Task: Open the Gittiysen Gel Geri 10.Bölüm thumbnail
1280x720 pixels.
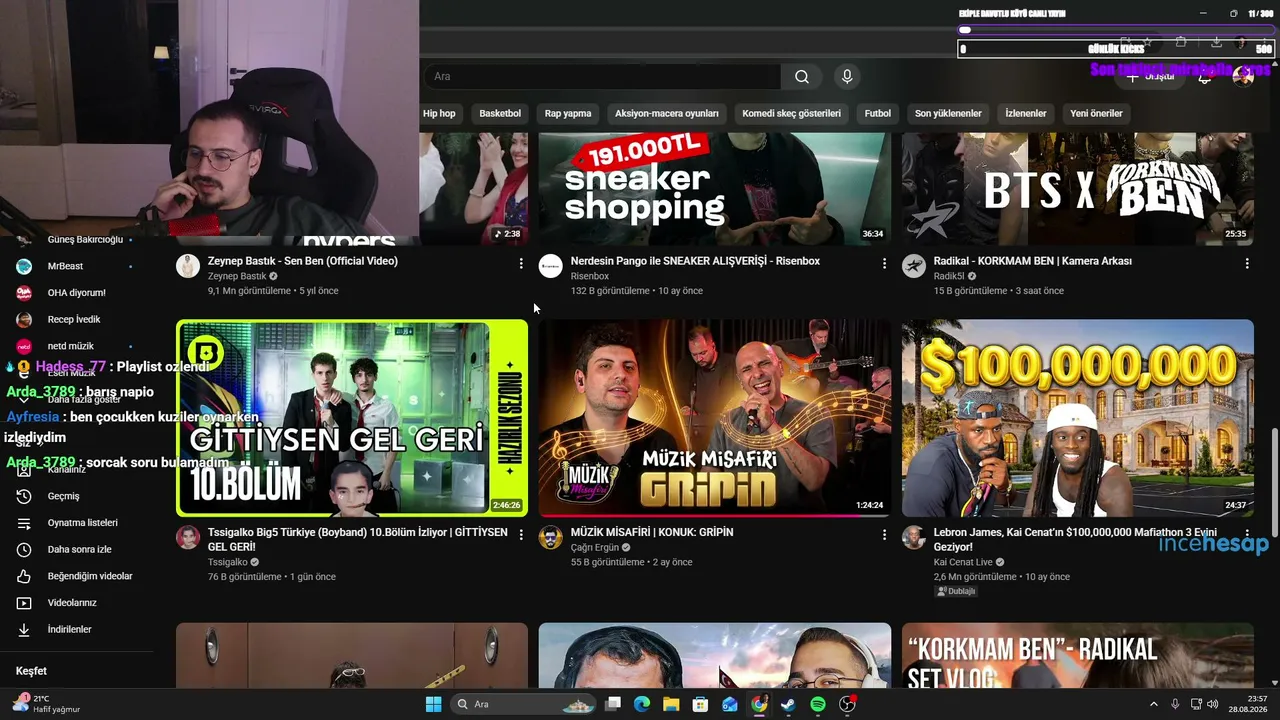Action: 352,418
